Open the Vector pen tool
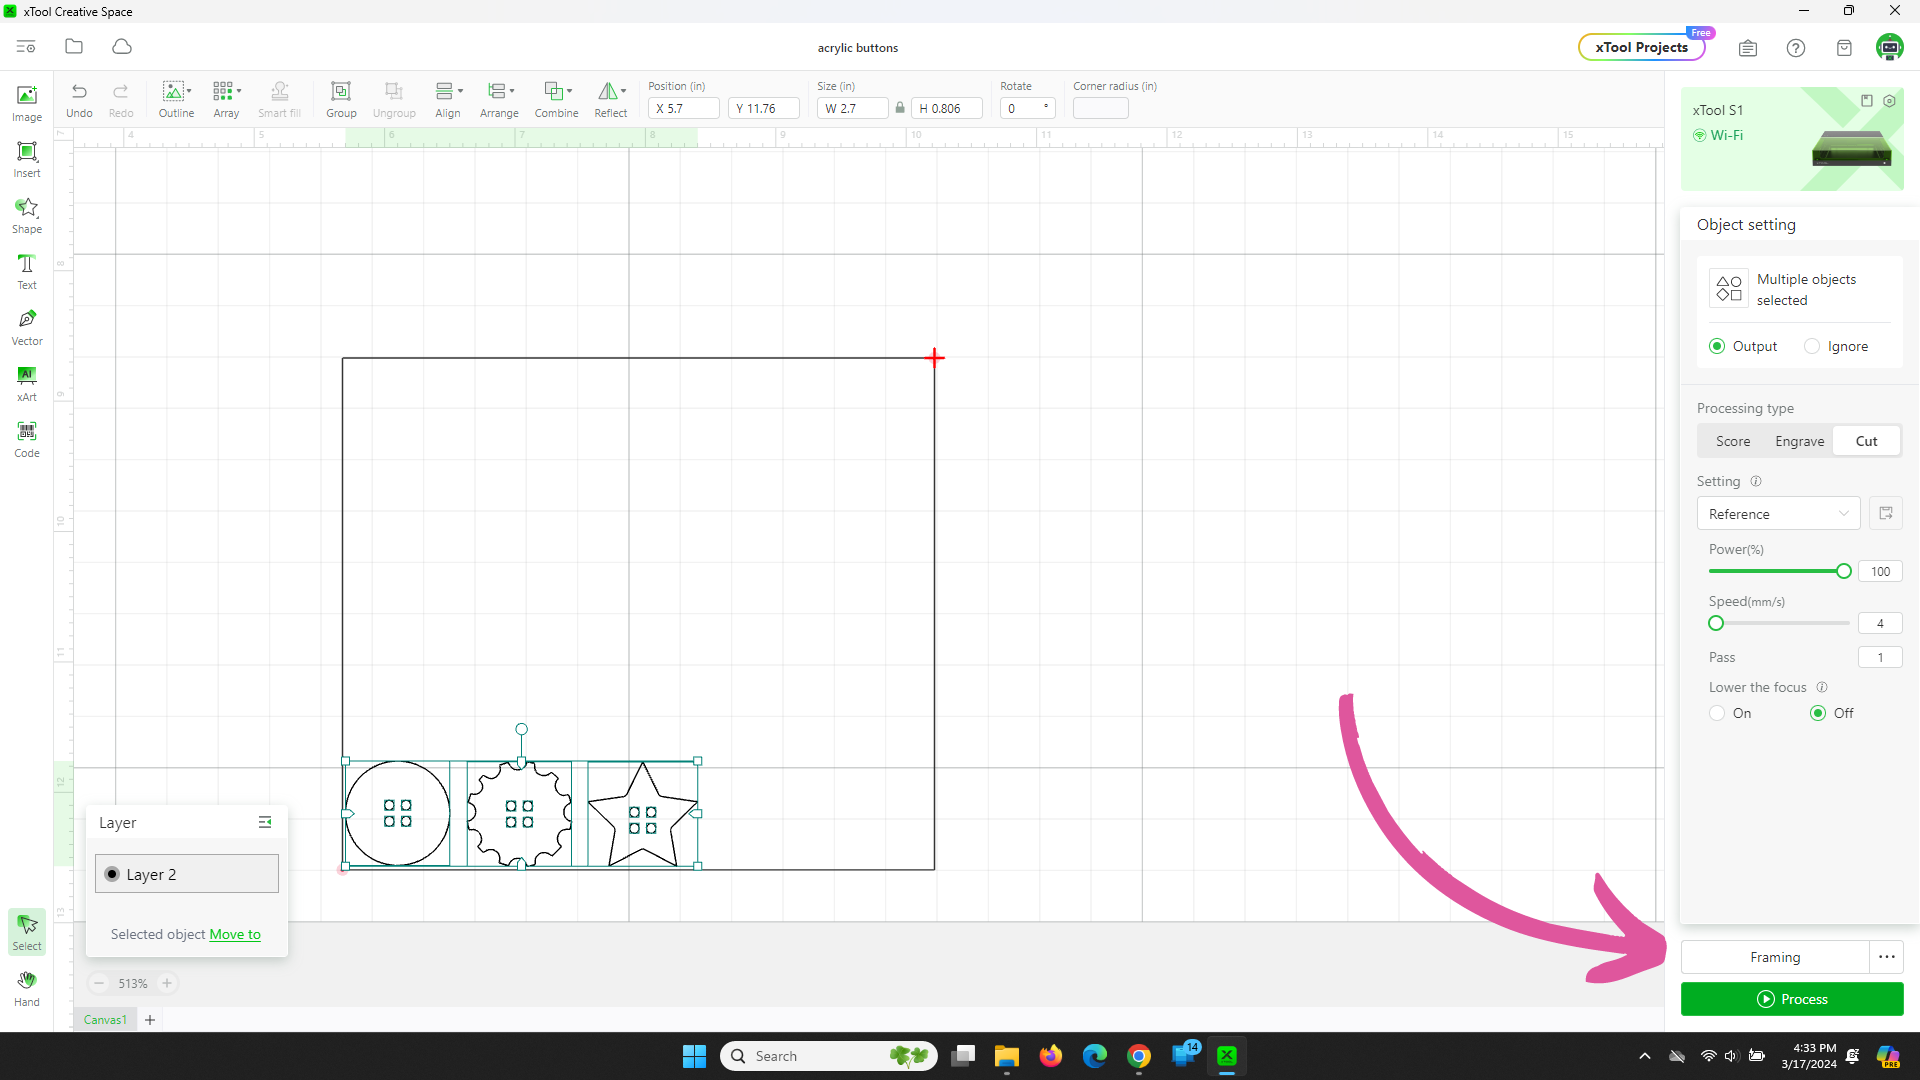1920x1080 pixels. pos(27,327)
